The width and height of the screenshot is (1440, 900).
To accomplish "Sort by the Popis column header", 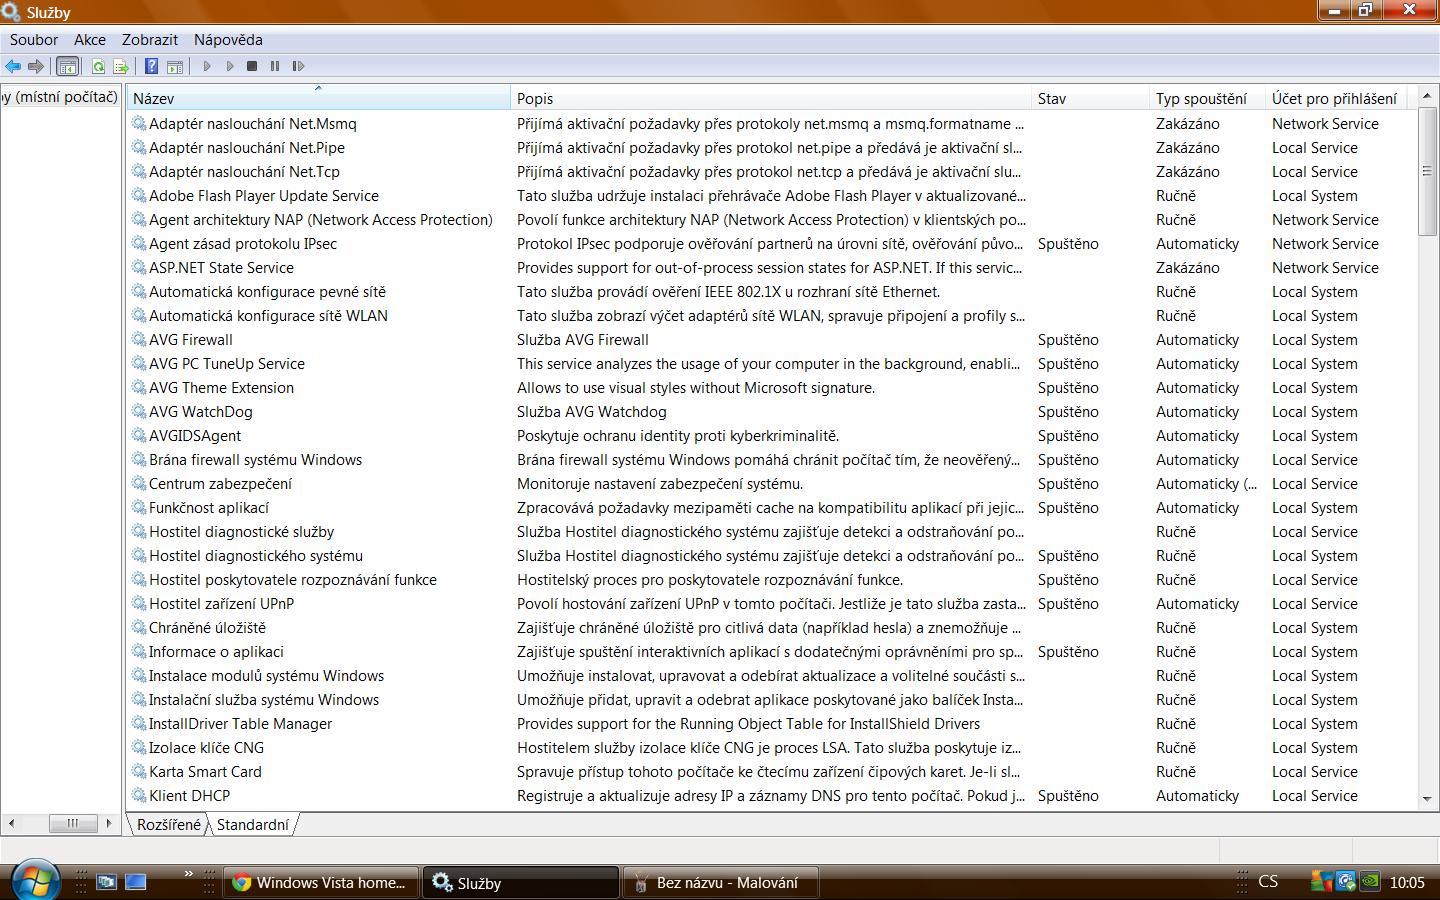I will point(771,98).
